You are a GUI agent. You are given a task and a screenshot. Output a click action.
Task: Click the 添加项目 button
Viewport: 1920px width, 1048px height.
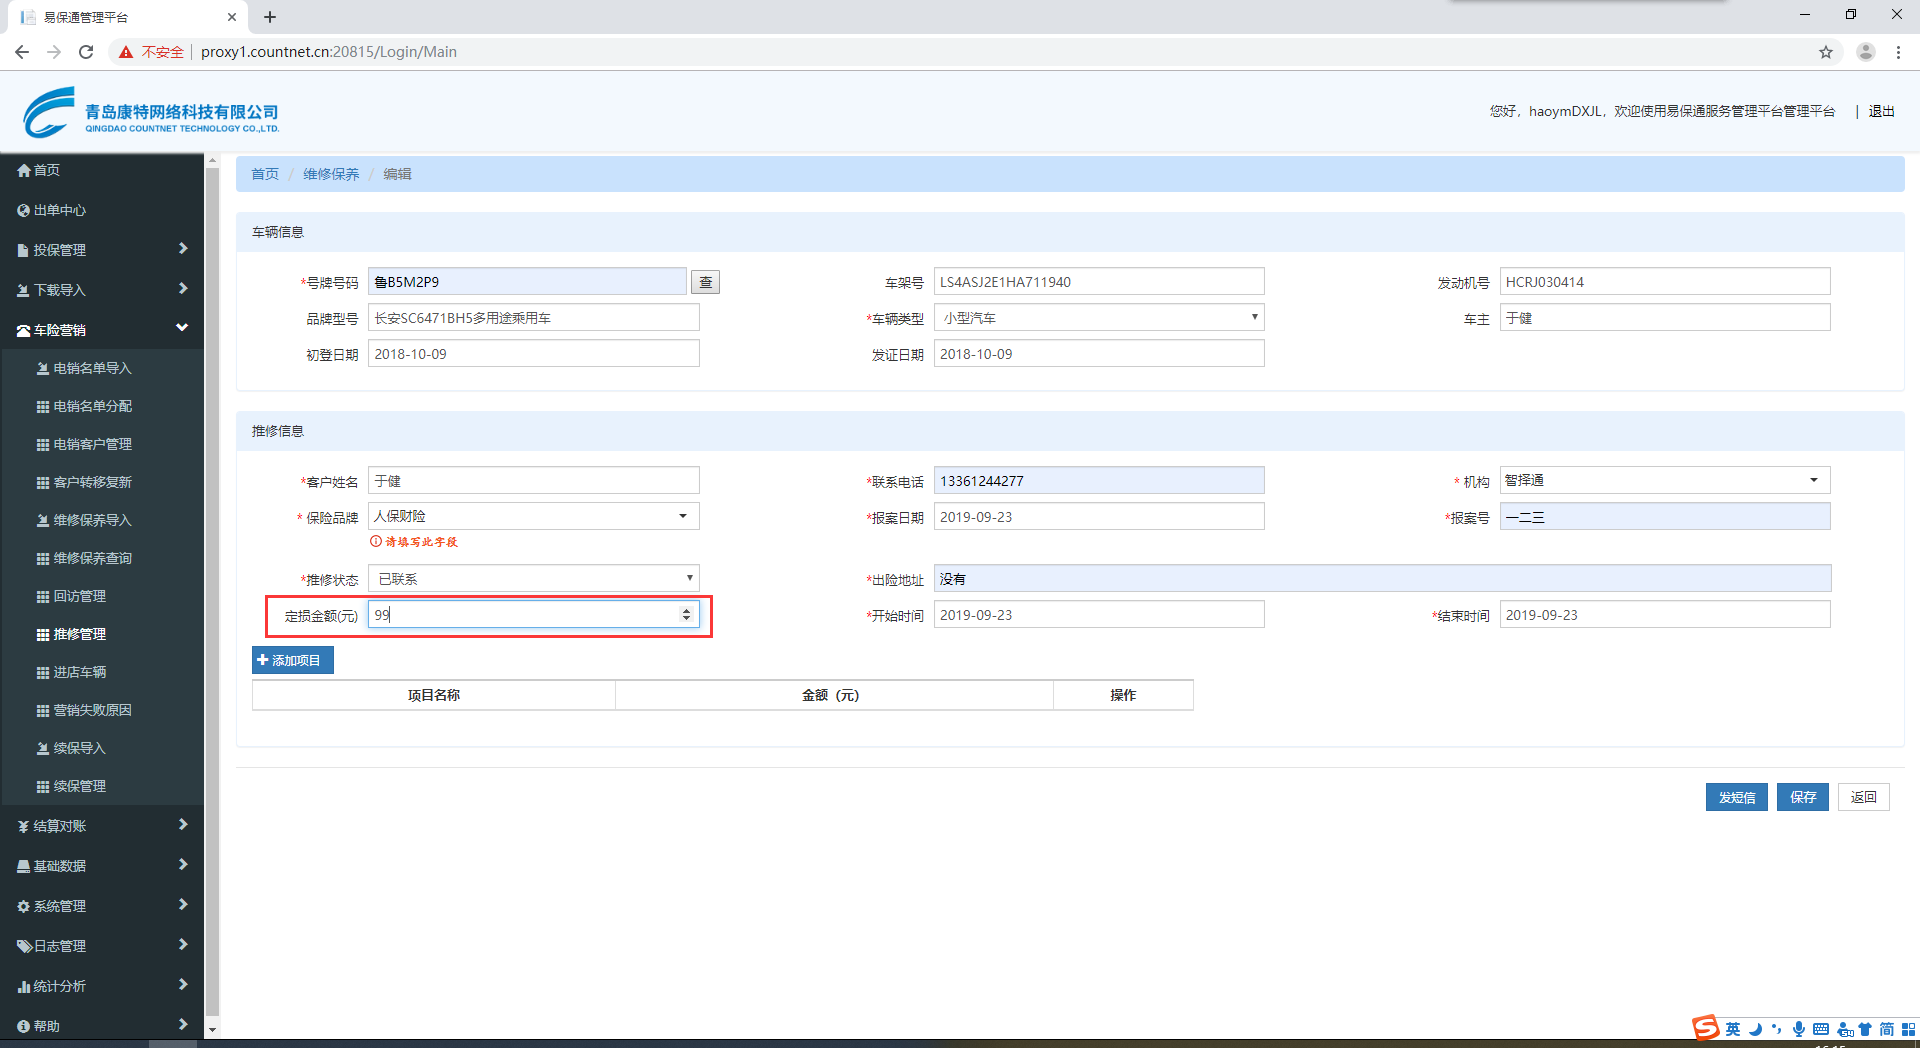pyautogui.click(x=292, y=660)
